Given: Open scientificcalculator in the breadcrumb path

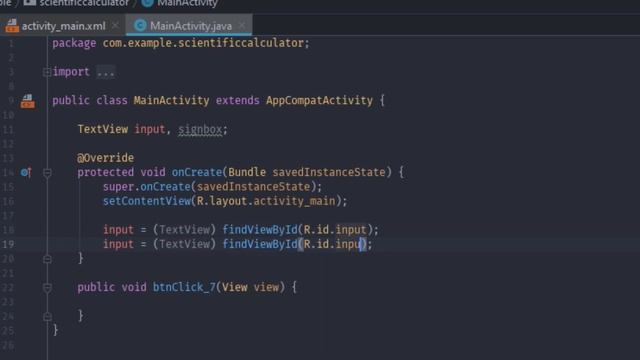Looking at the screenshot, I should pos(84,3).
